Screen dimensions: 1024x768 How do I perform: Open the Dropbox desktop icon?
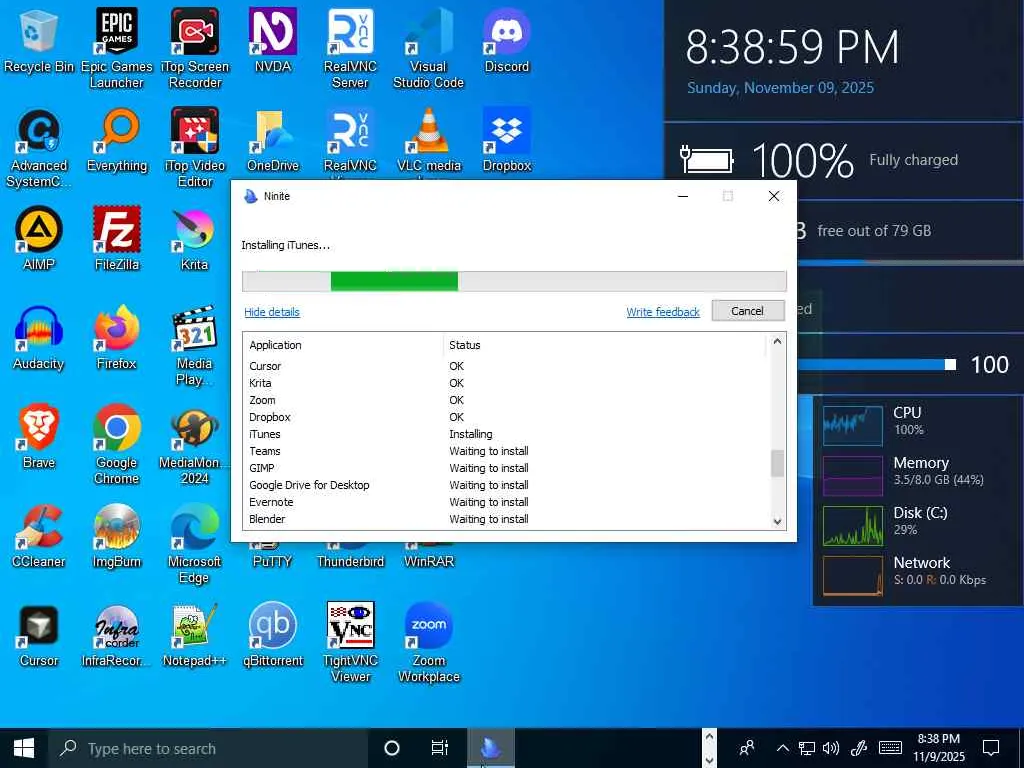[x=507, y=140]
